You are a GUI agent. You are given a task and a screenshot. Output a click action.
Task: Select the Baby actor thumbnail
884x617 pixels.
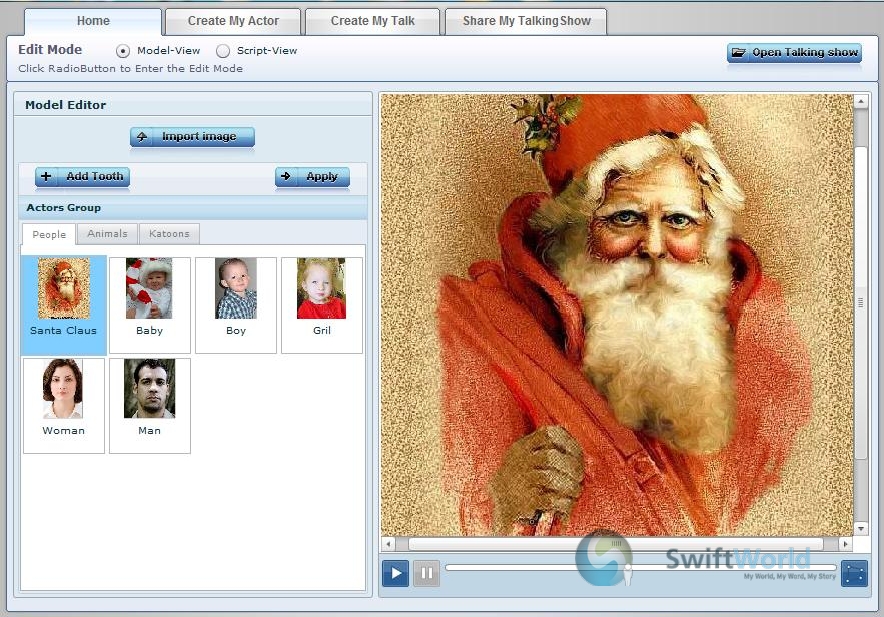tap(149, 305)
